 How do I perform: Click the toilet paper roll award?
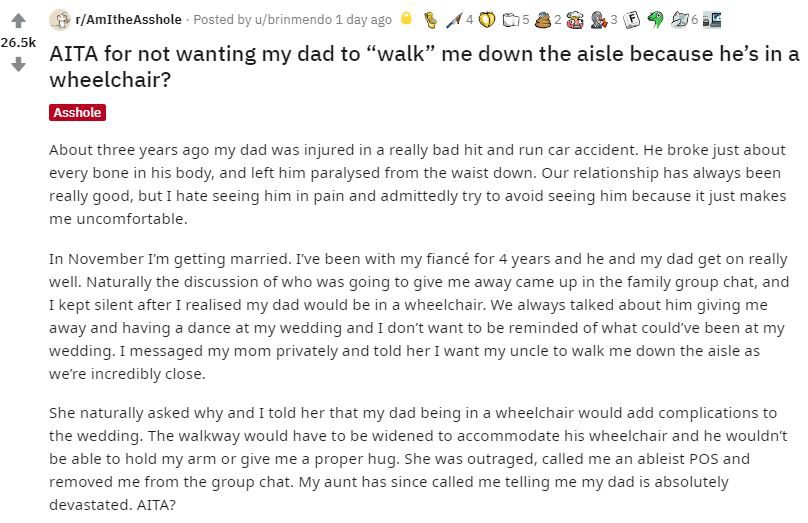pyautogui.click(x=511, y=20)
